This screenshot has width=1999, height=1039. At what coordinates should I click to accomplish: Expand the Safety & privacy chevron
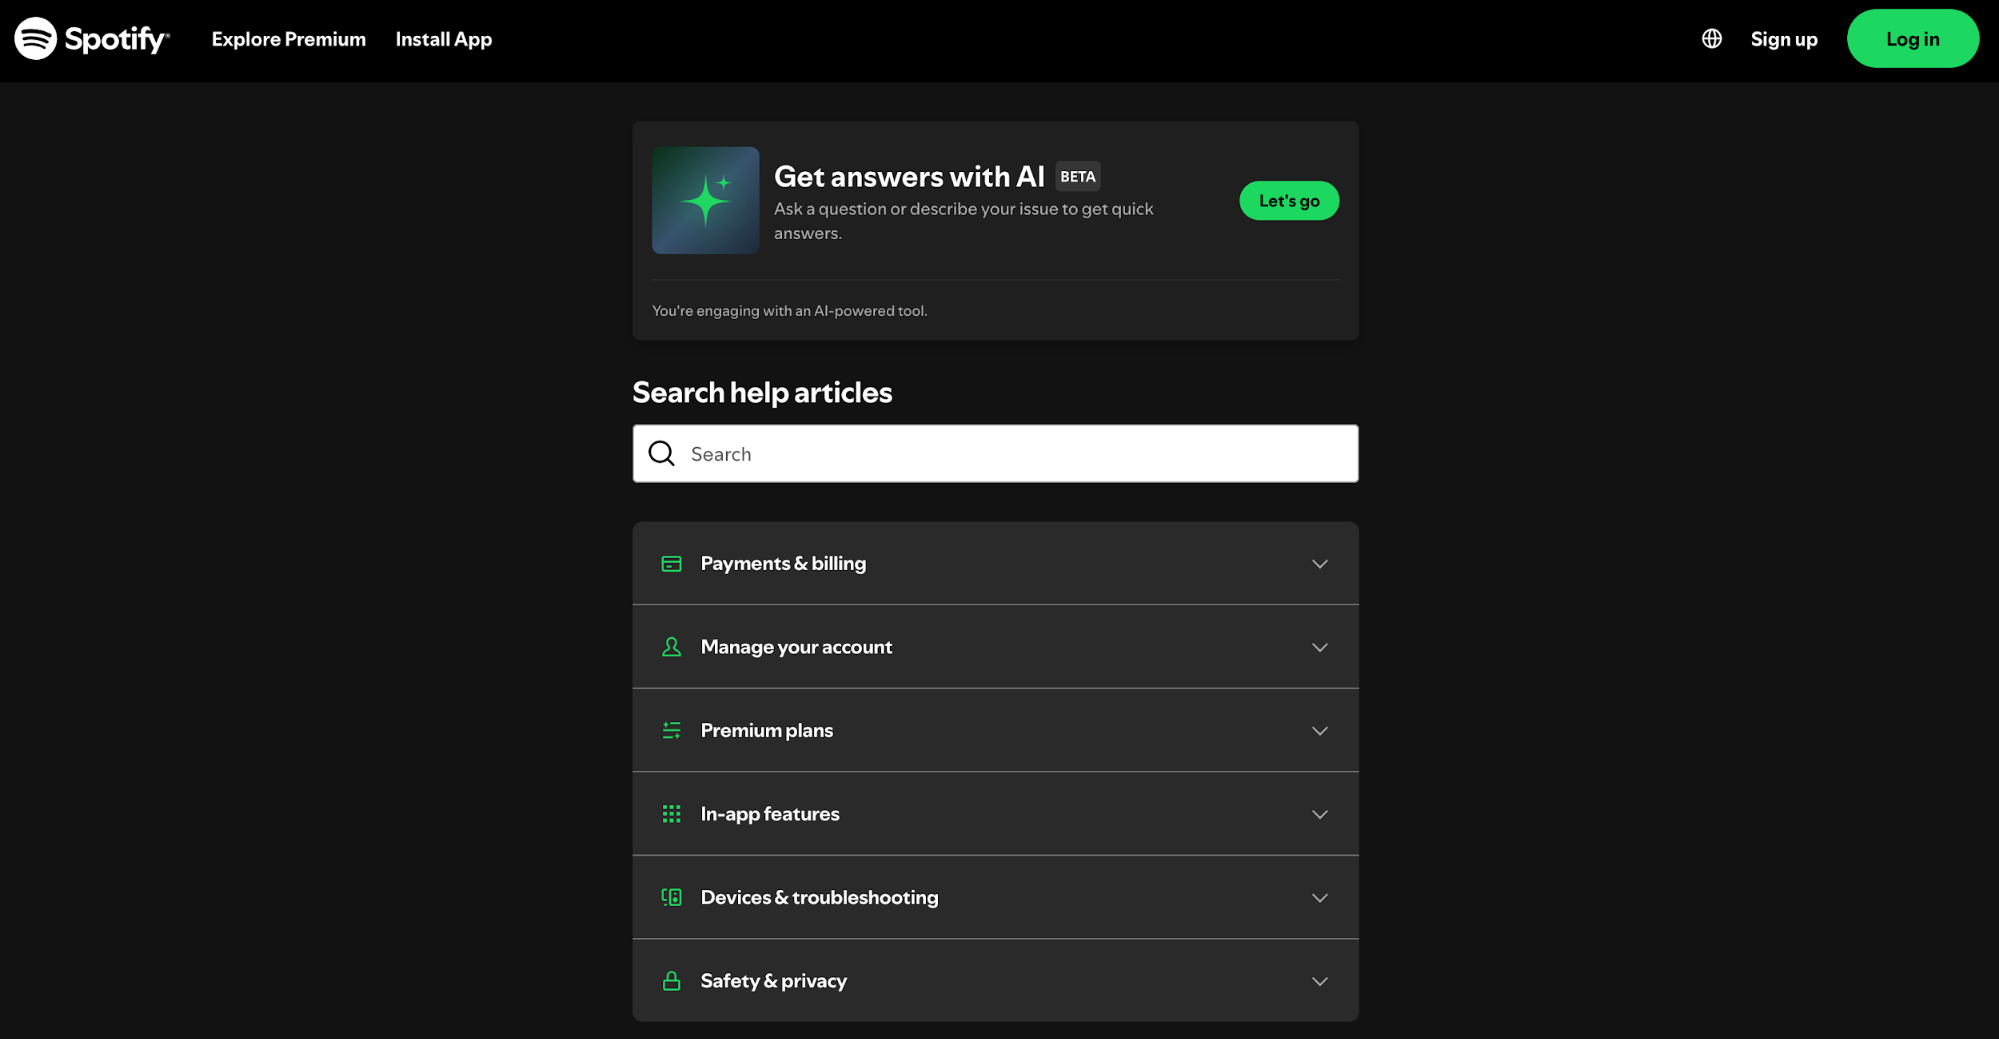1320,982
